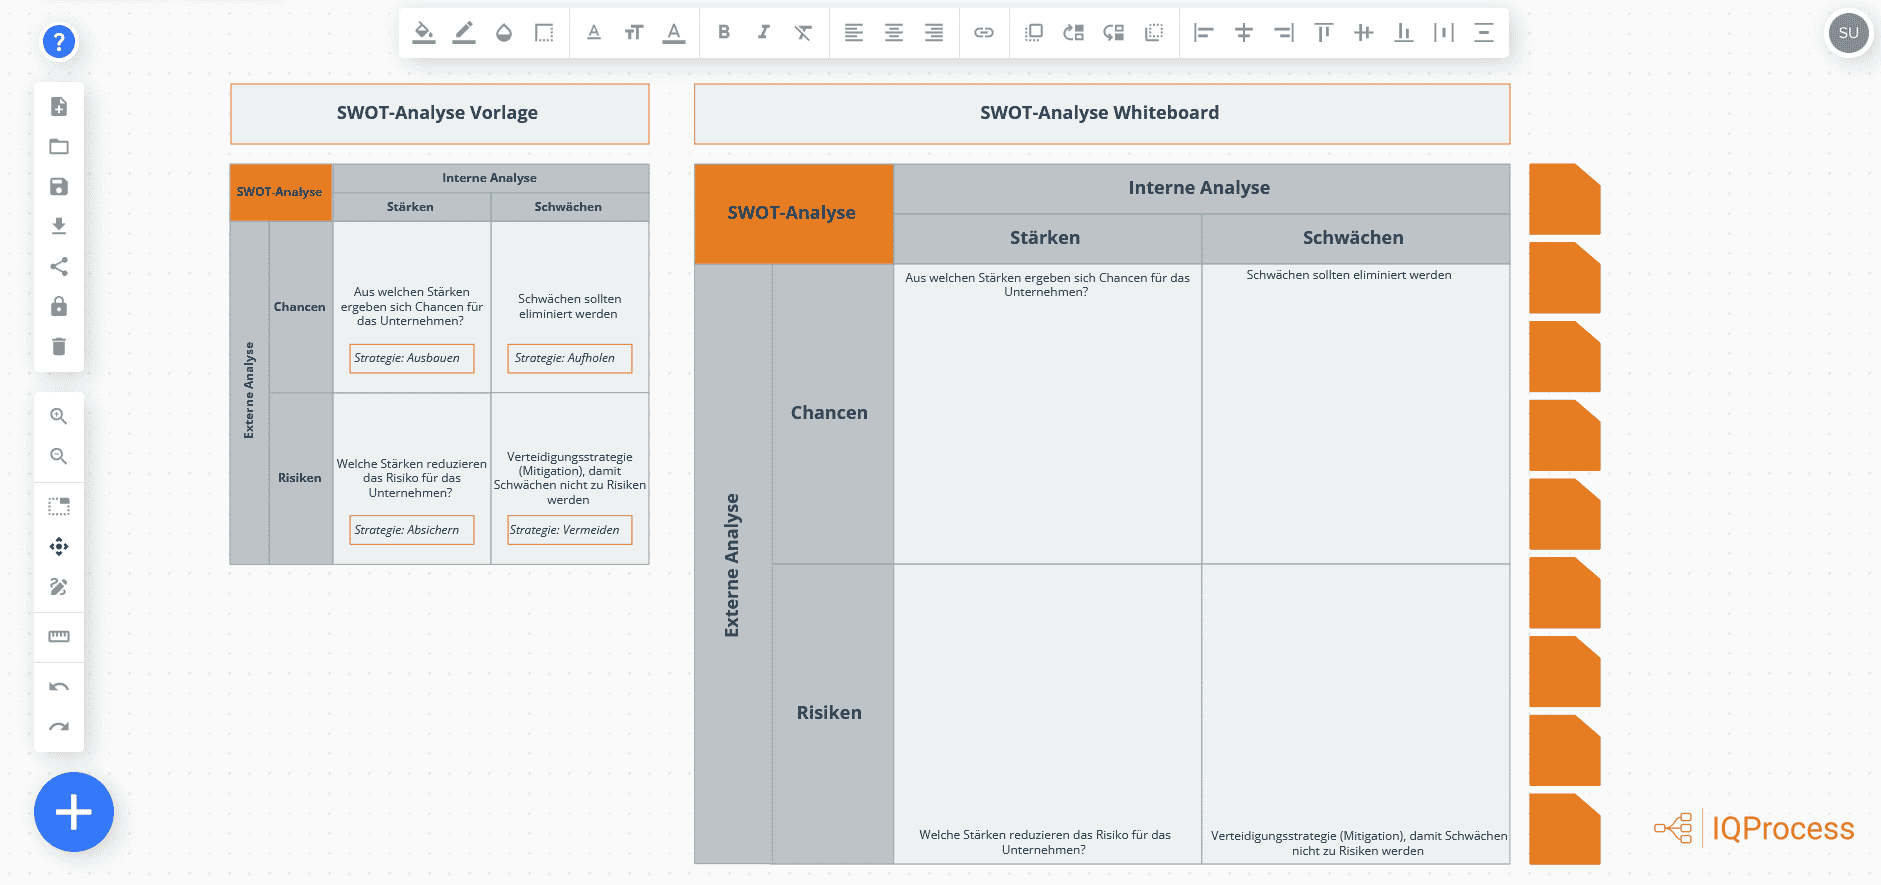Select the 'Strategie: Aufholen' box

pos(569,358)
